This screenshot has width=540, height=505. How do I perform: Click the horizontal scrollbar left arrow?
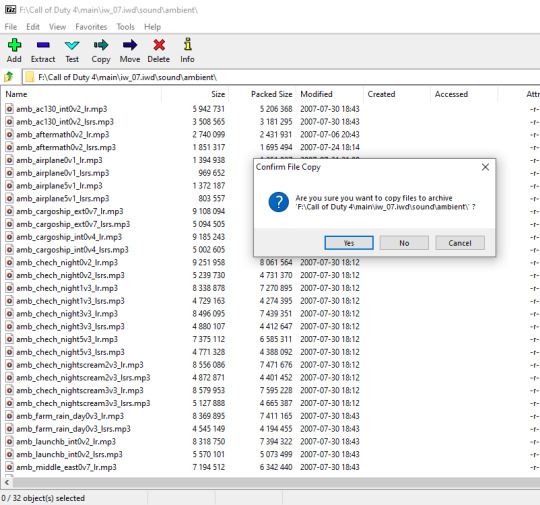click(x=7, y=482)
